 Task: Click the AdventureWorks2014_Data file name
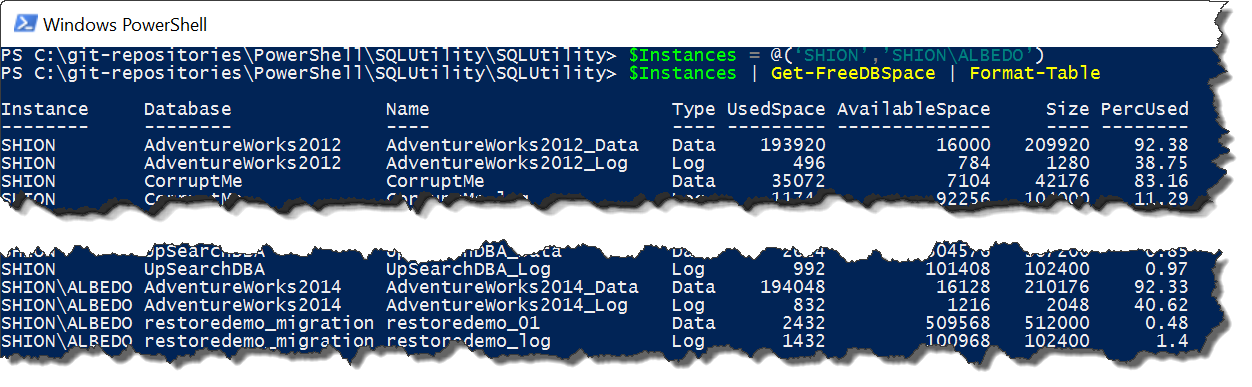pos(512,287)
